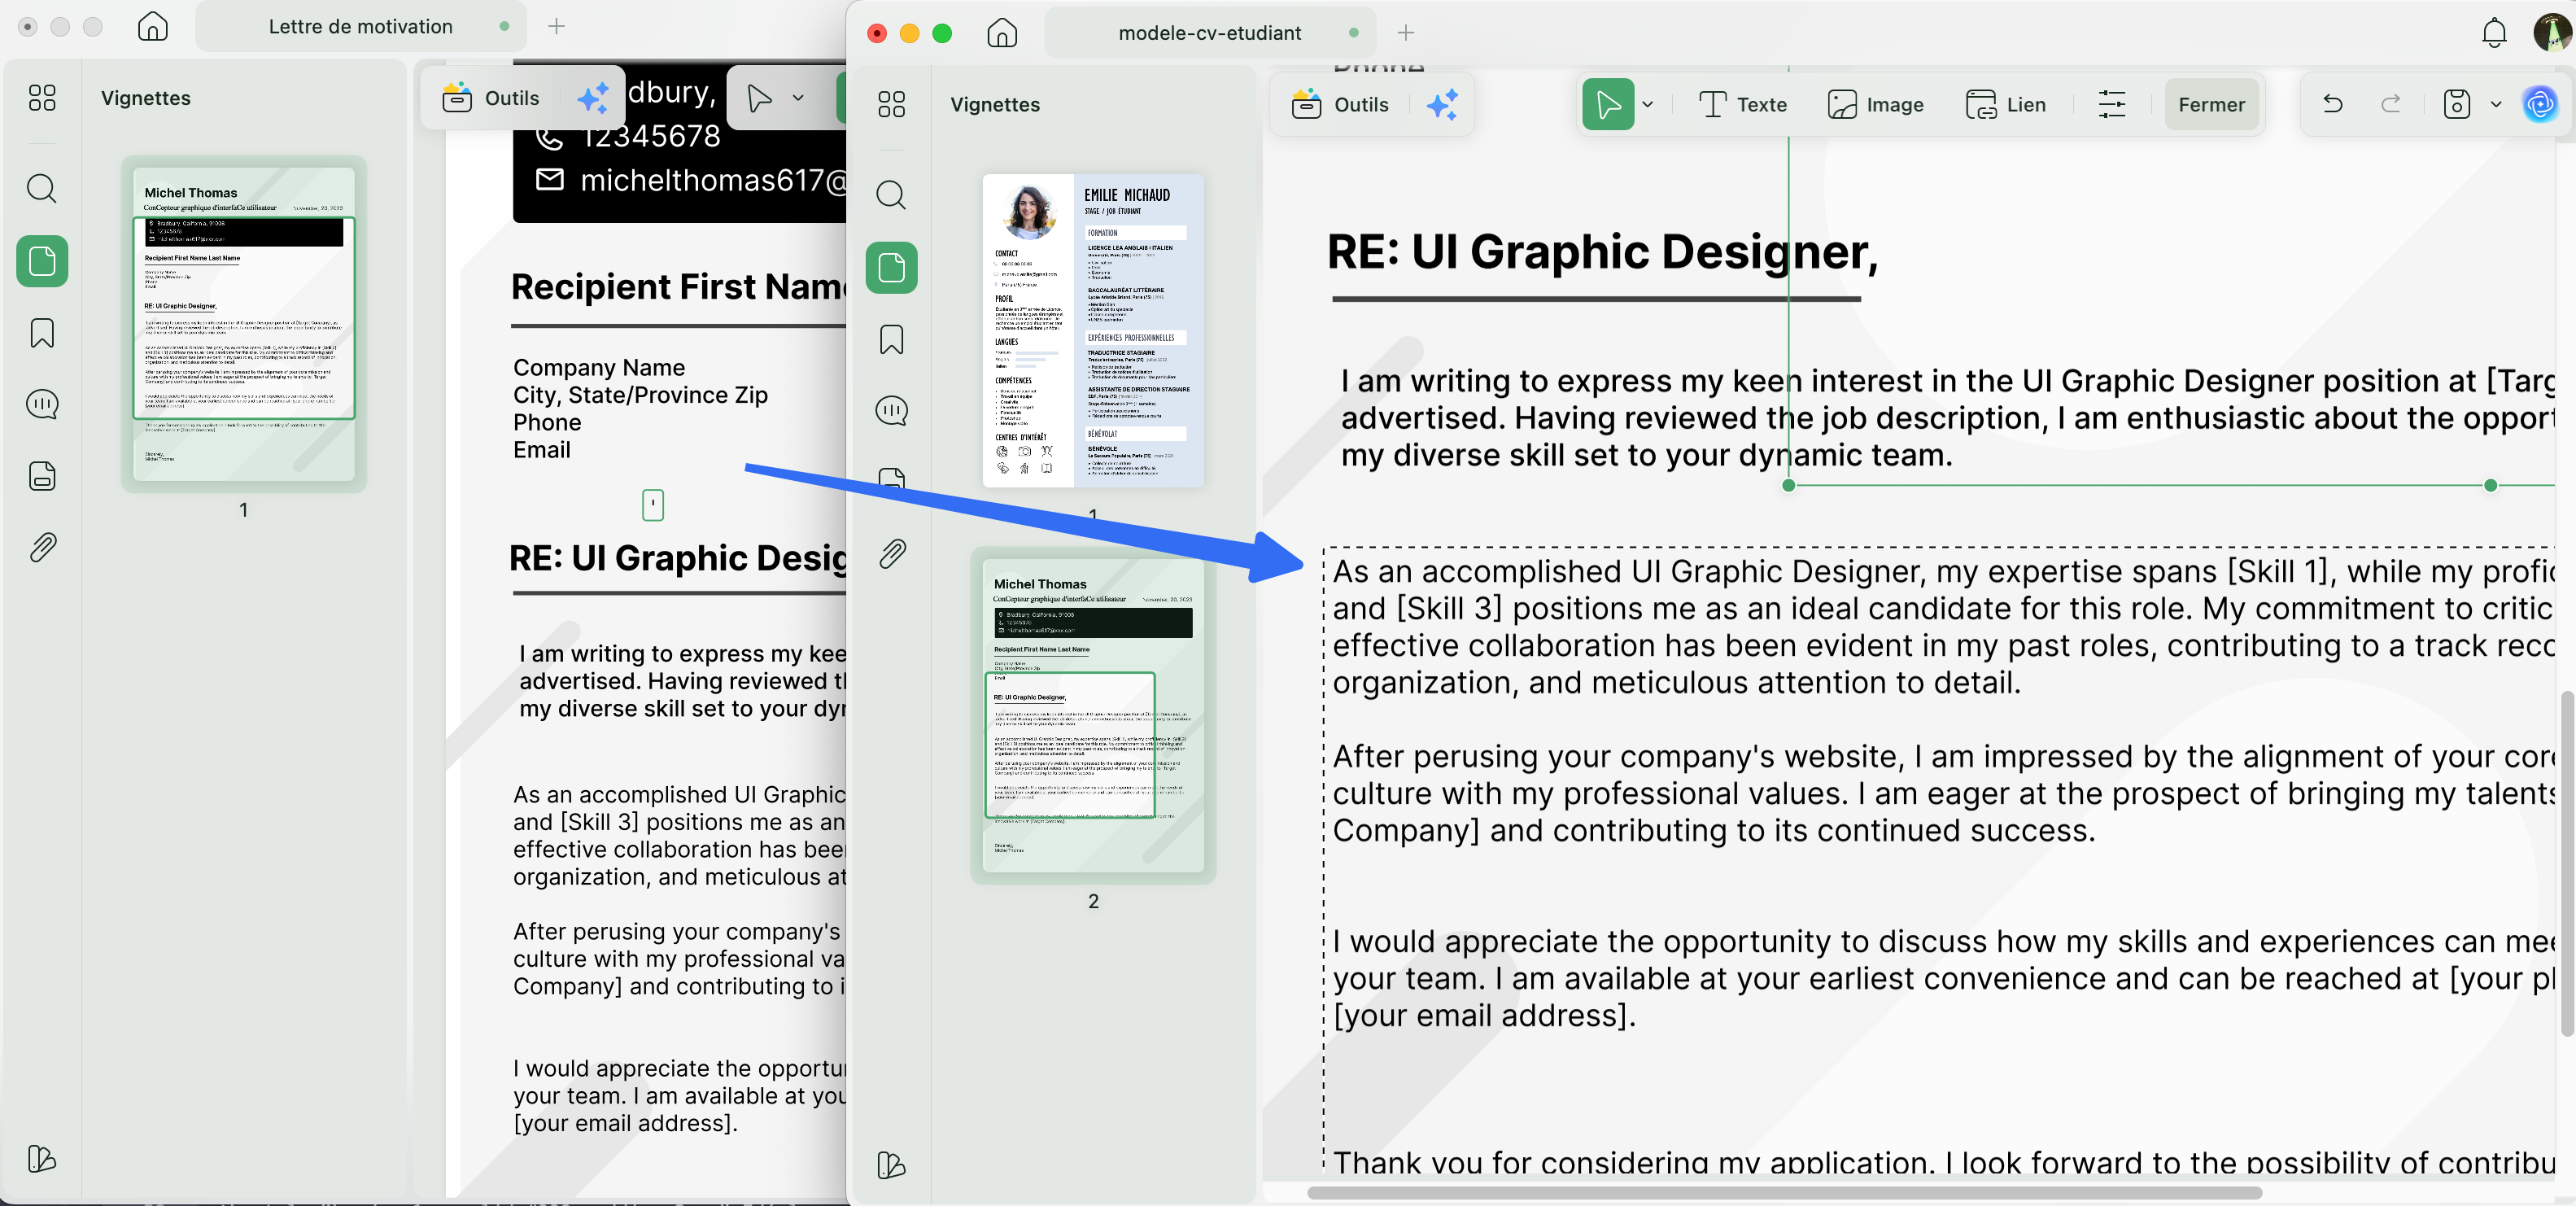Switch to the modele-cv-etudiant tab
Image resolution: width=2576 pixels, height=1206 pixels.
coord(1209,33)
